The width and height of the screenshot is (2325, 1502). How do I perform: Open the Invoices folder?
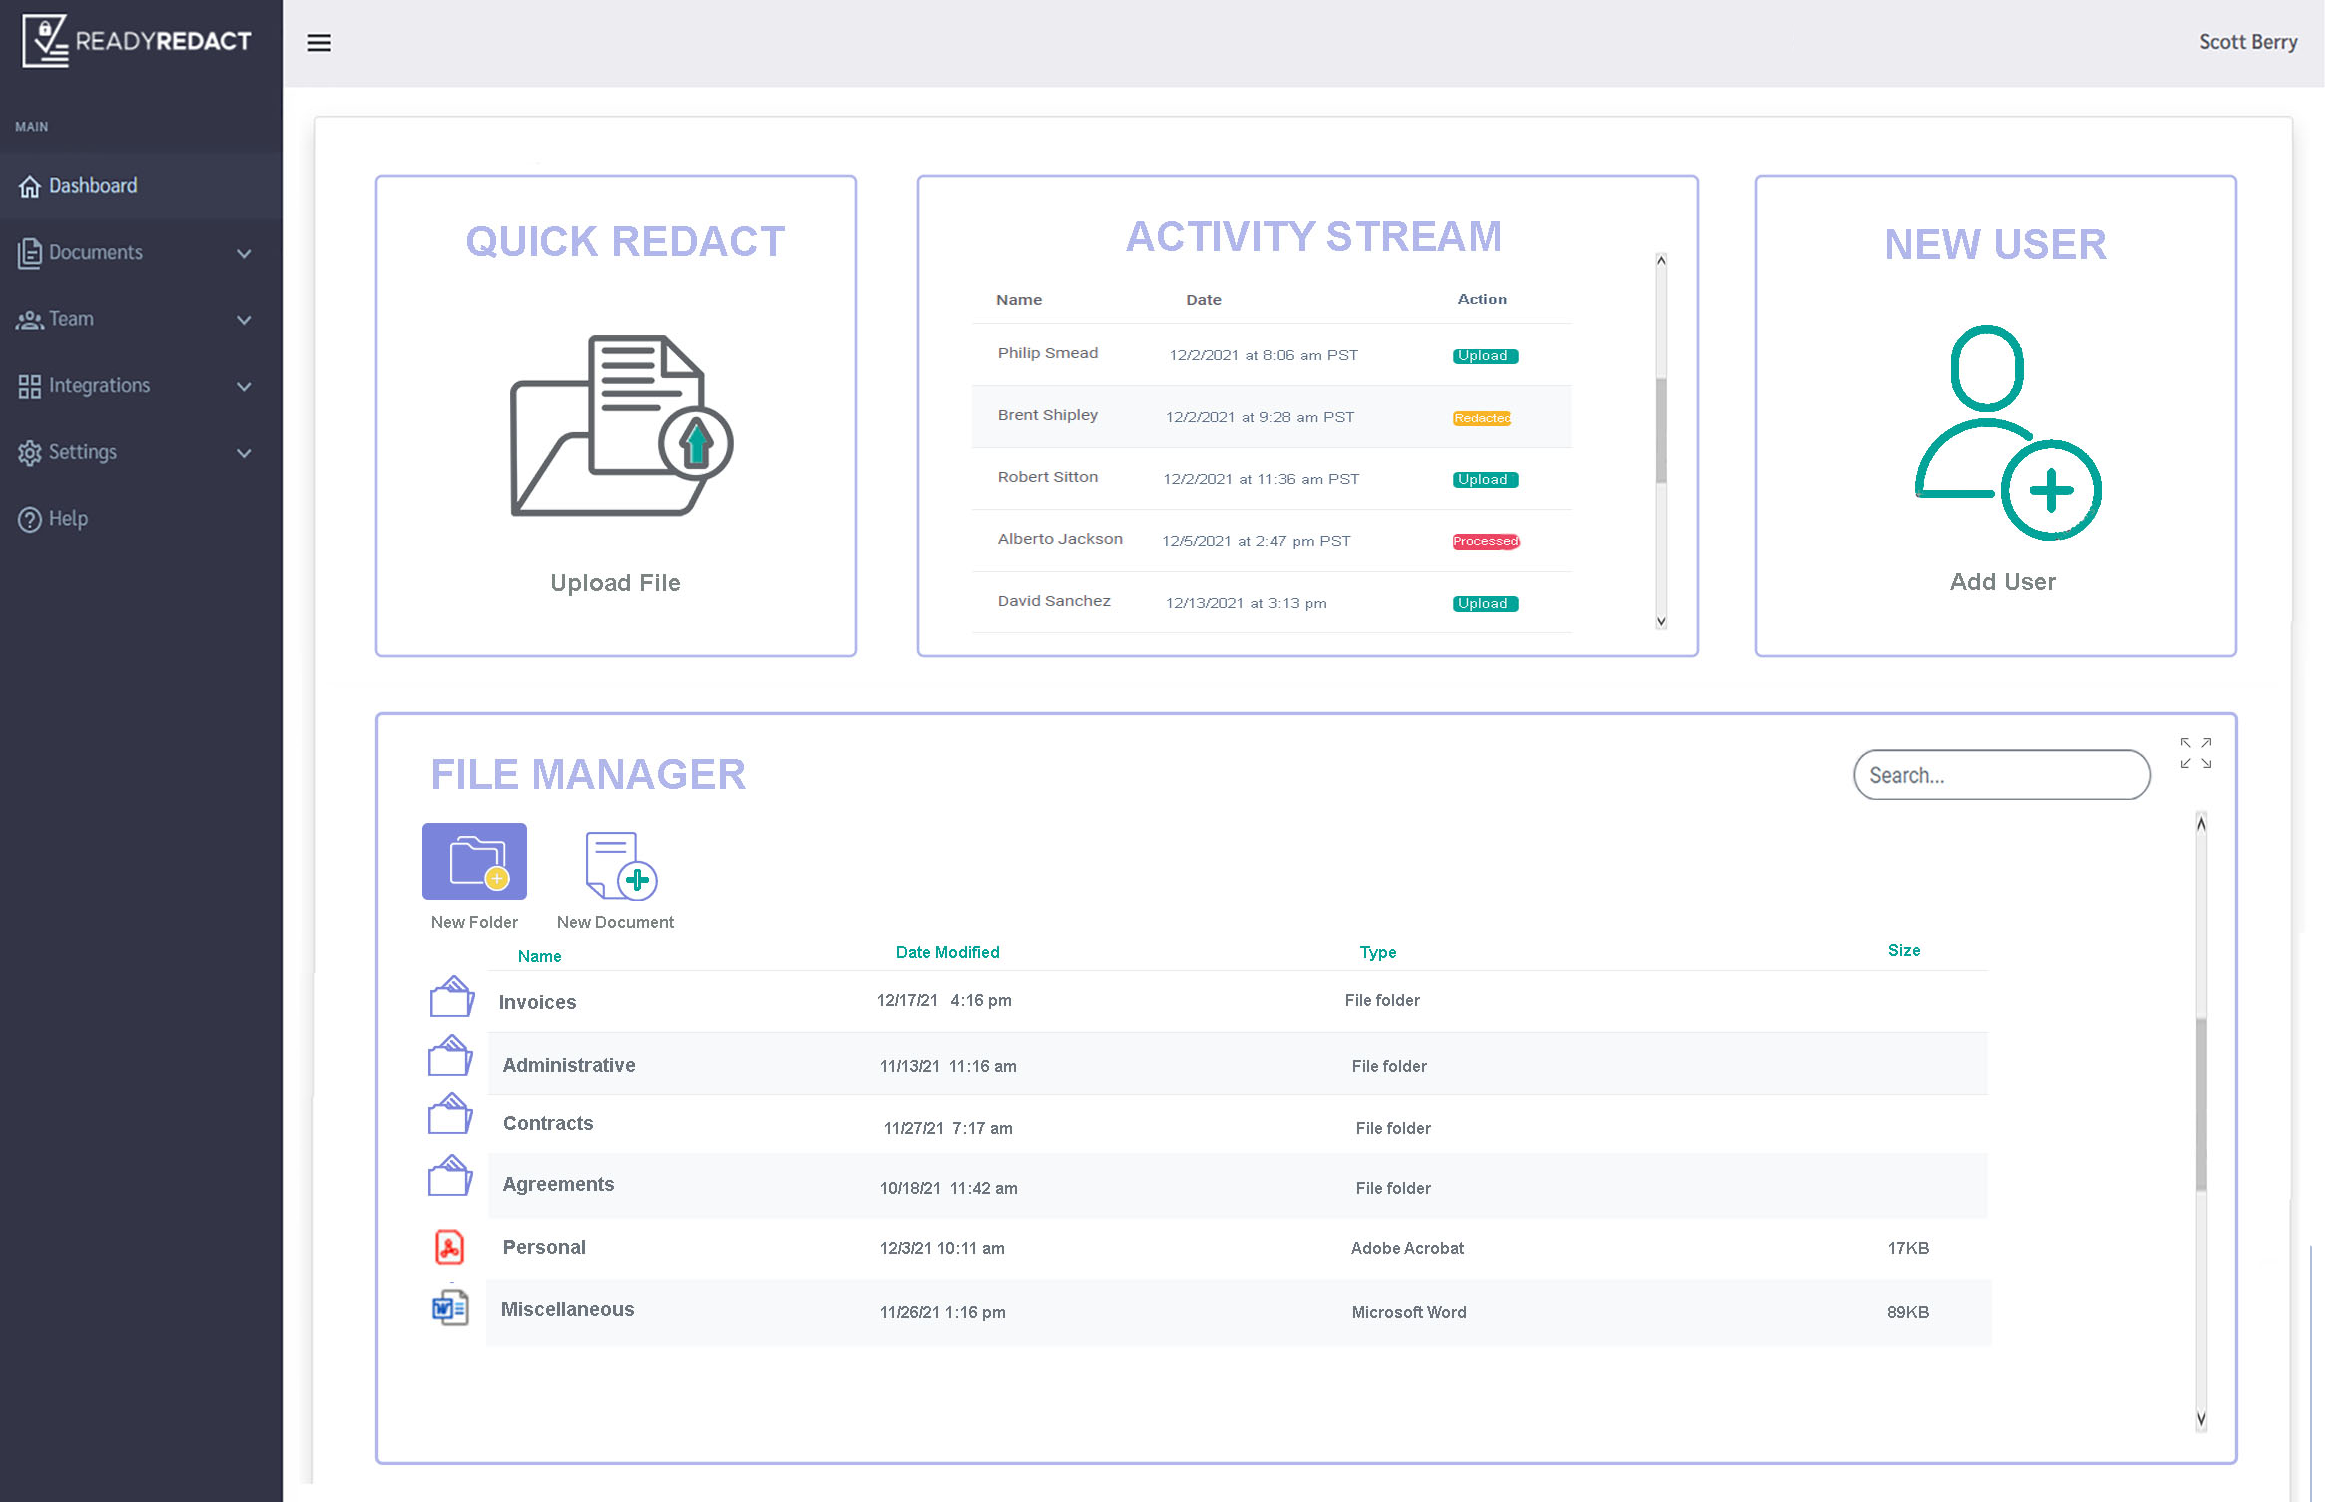pos(537,1002)
